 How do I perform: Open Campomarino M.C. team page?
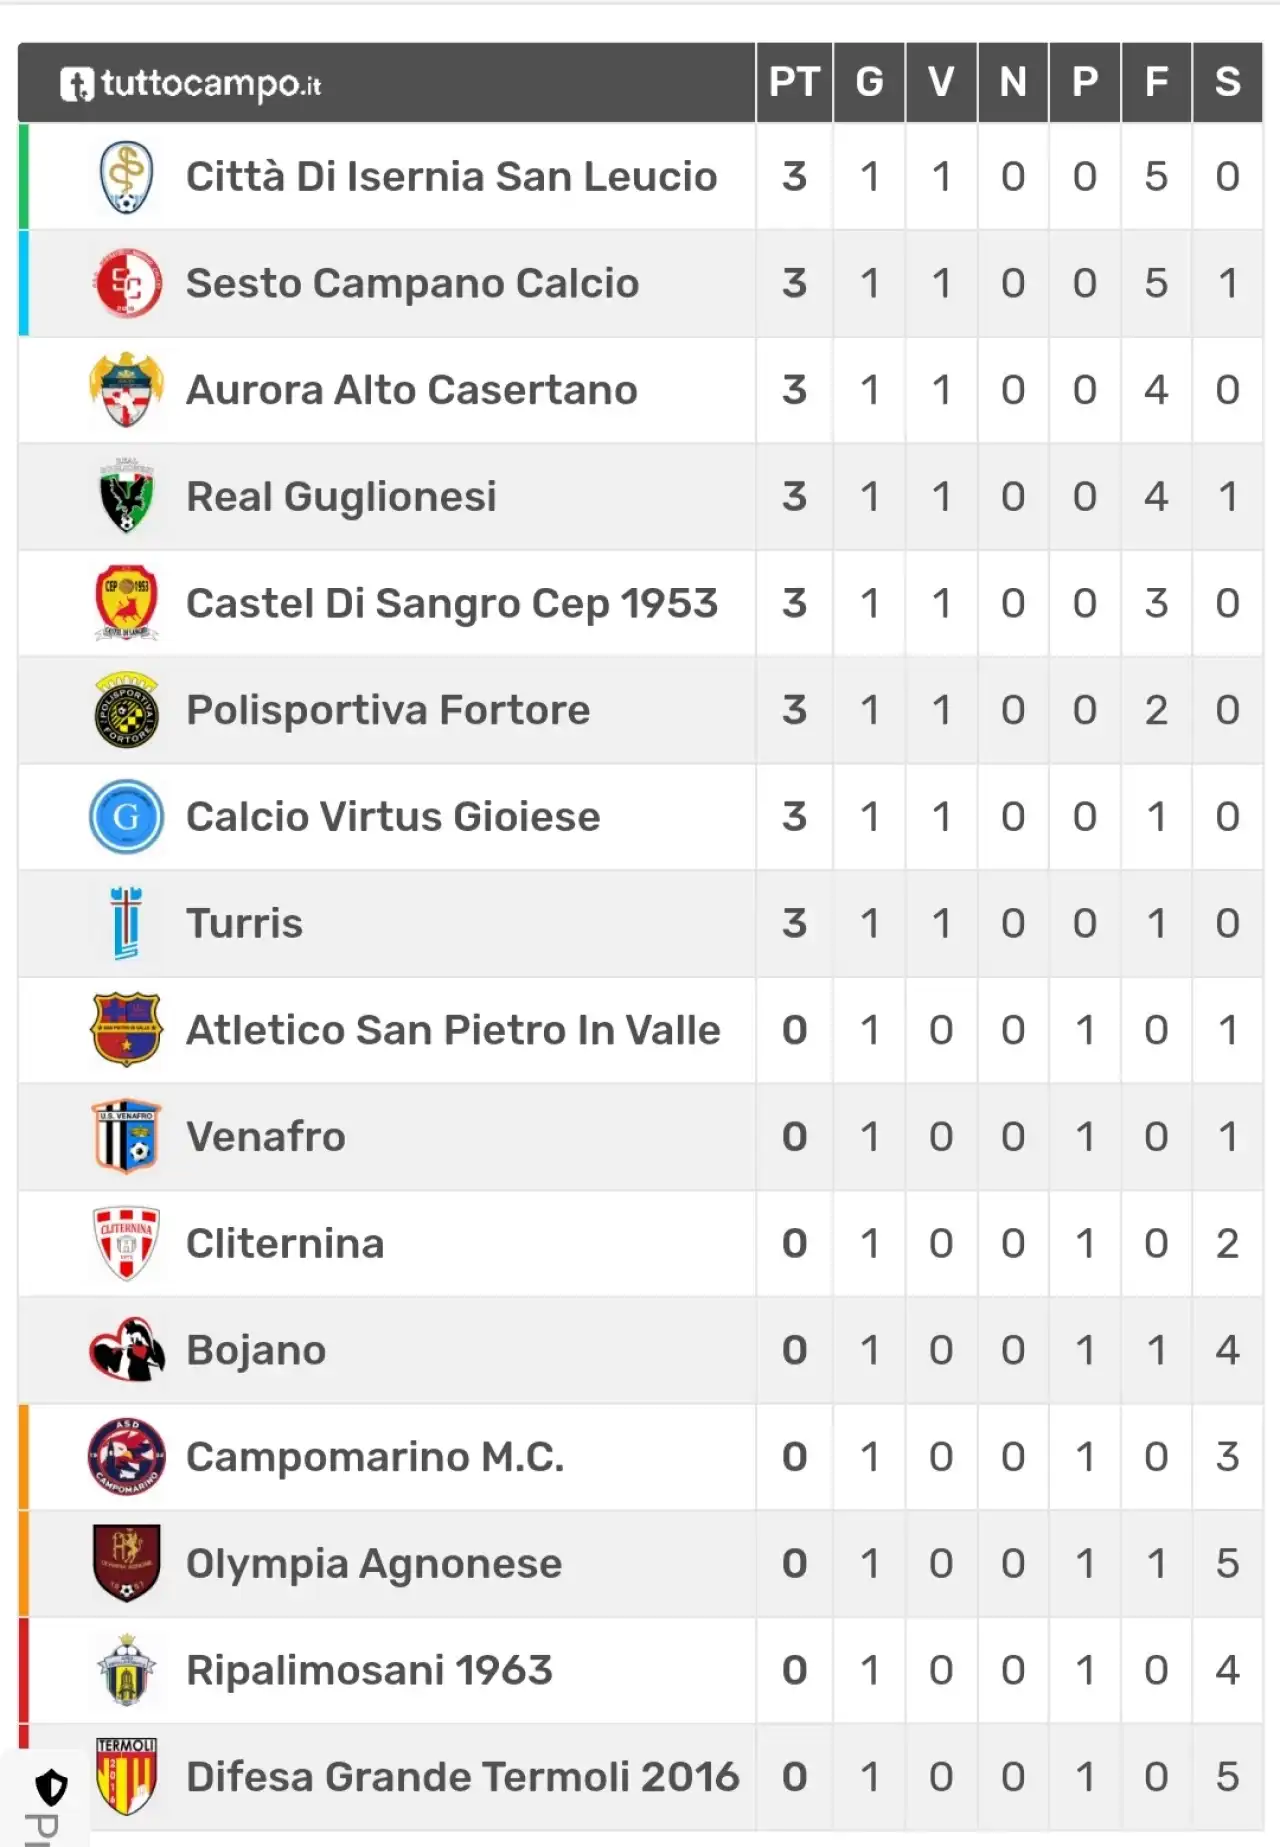(375, 1457)
